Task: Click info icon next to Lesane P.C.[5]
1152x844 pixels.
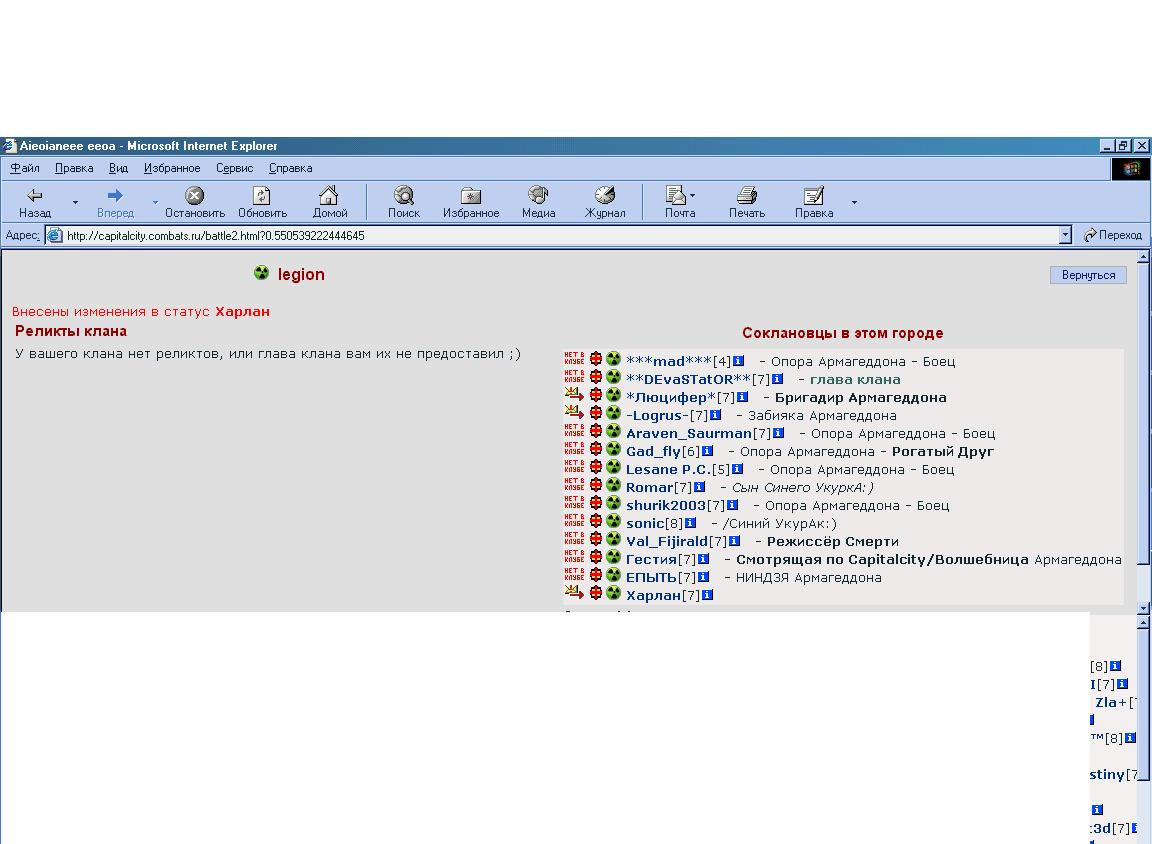Action: (x=738, y=469)
